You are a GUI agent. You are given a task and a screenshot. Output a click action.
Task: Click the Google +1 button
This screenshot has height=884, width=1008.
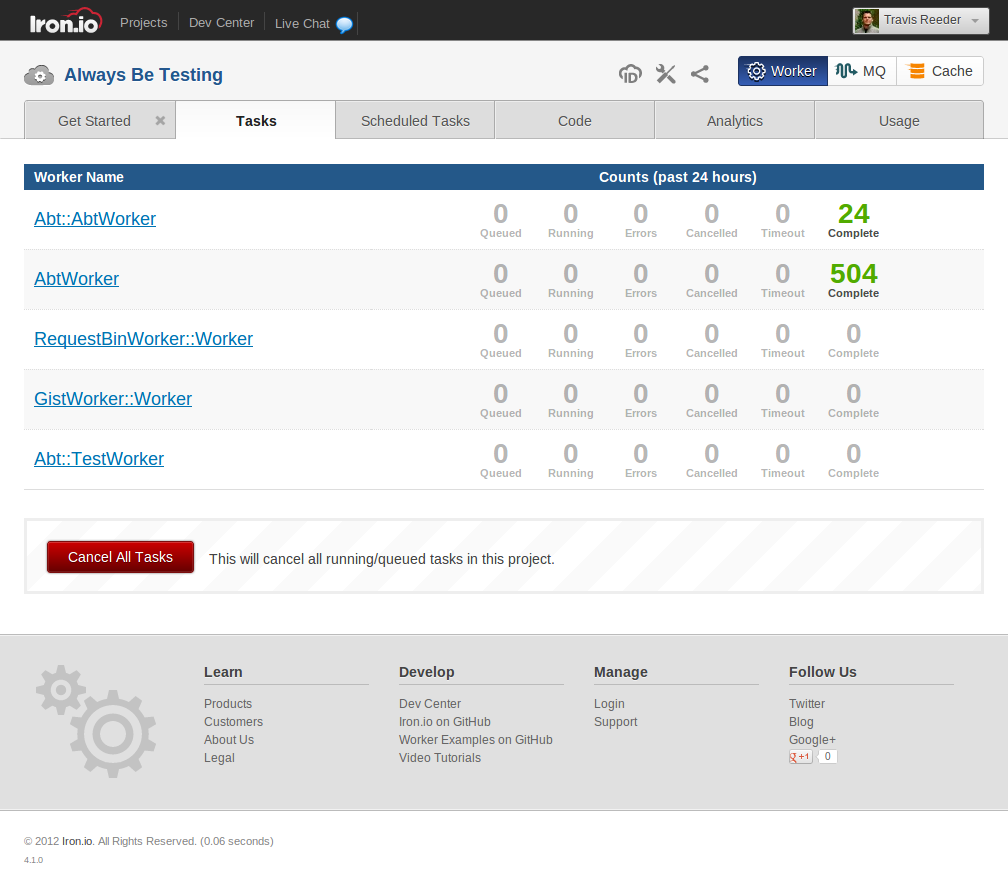801,757
